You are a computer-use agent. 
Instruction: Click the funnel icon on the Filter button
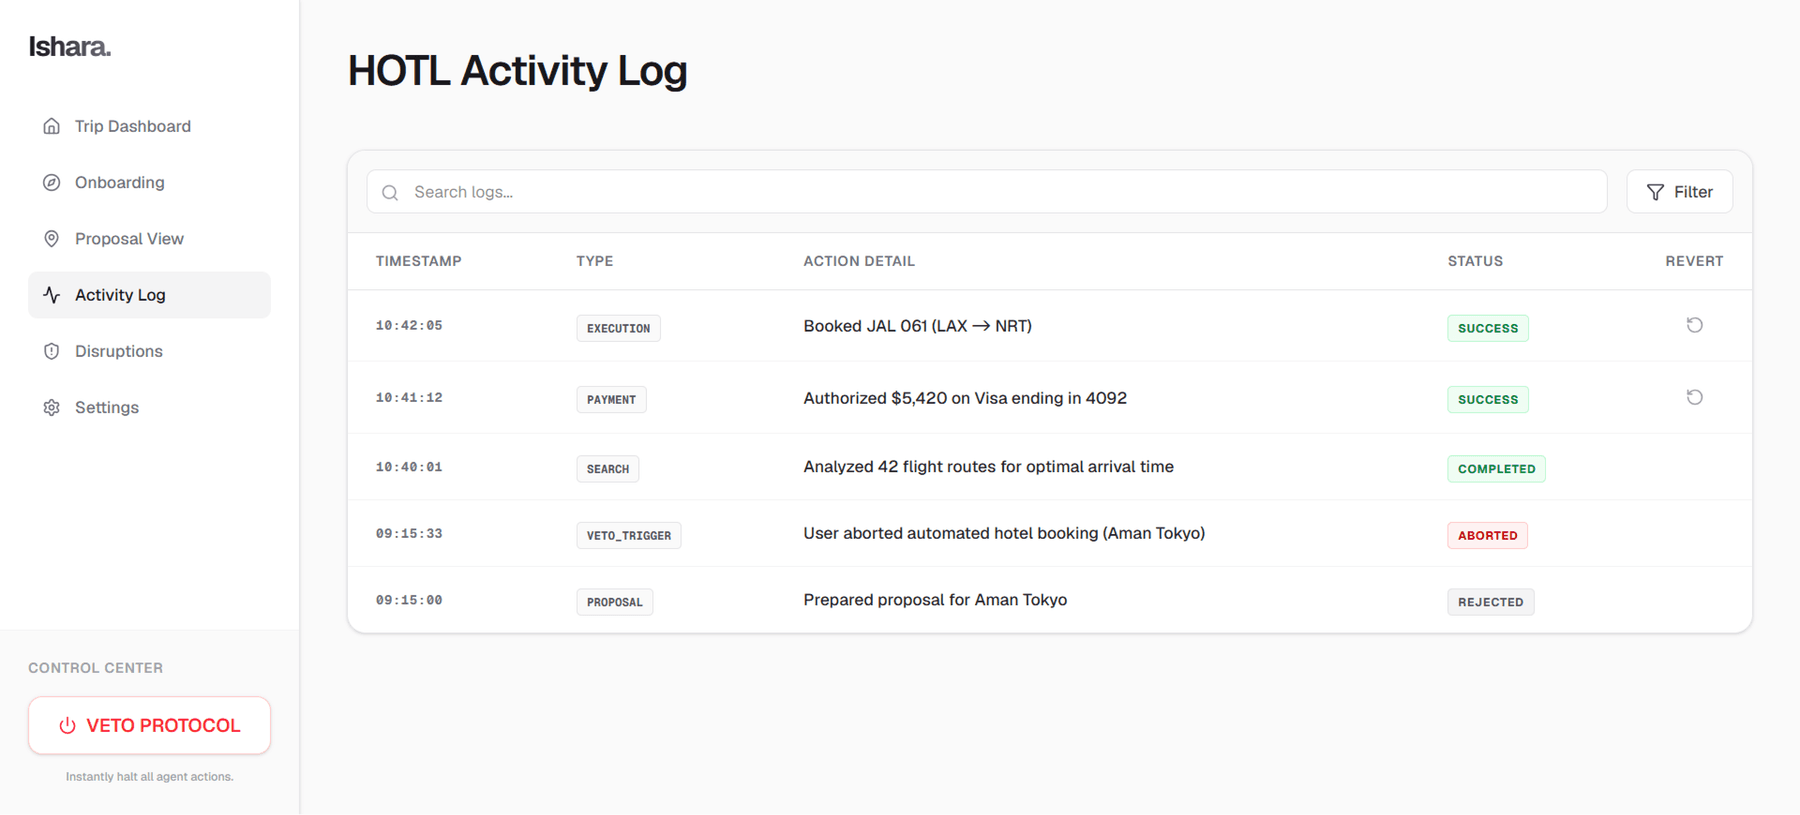pyautogui.click(x=1655, y=192)
